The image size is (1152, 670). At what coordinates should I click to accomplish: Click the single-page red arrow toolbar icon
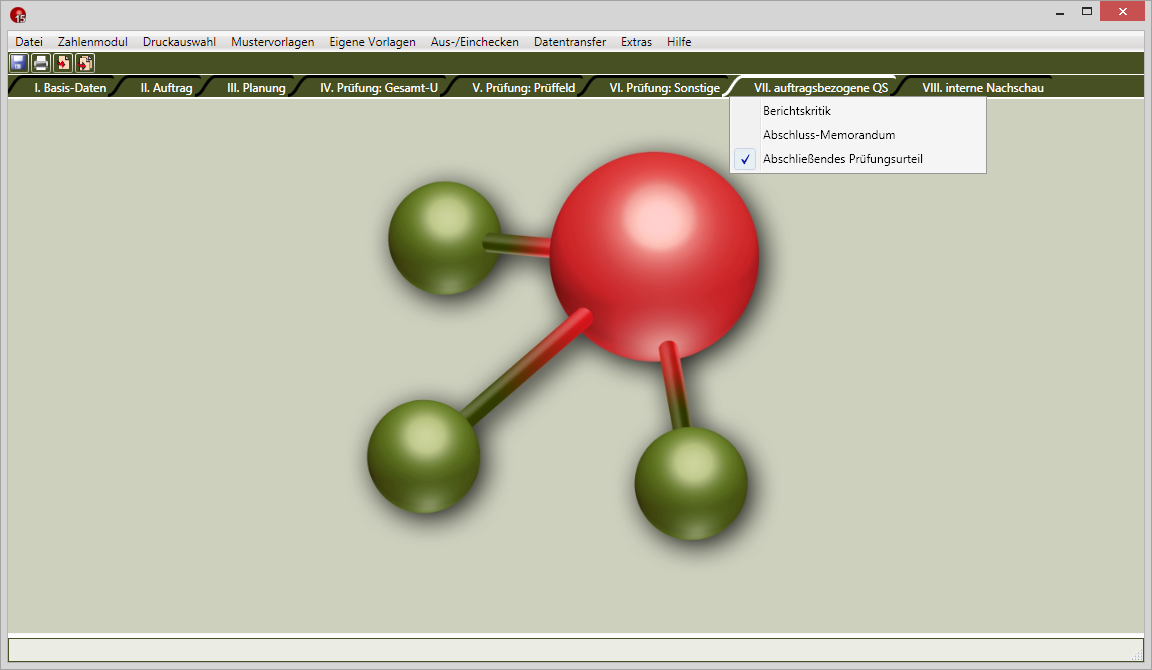click(63, 63)
